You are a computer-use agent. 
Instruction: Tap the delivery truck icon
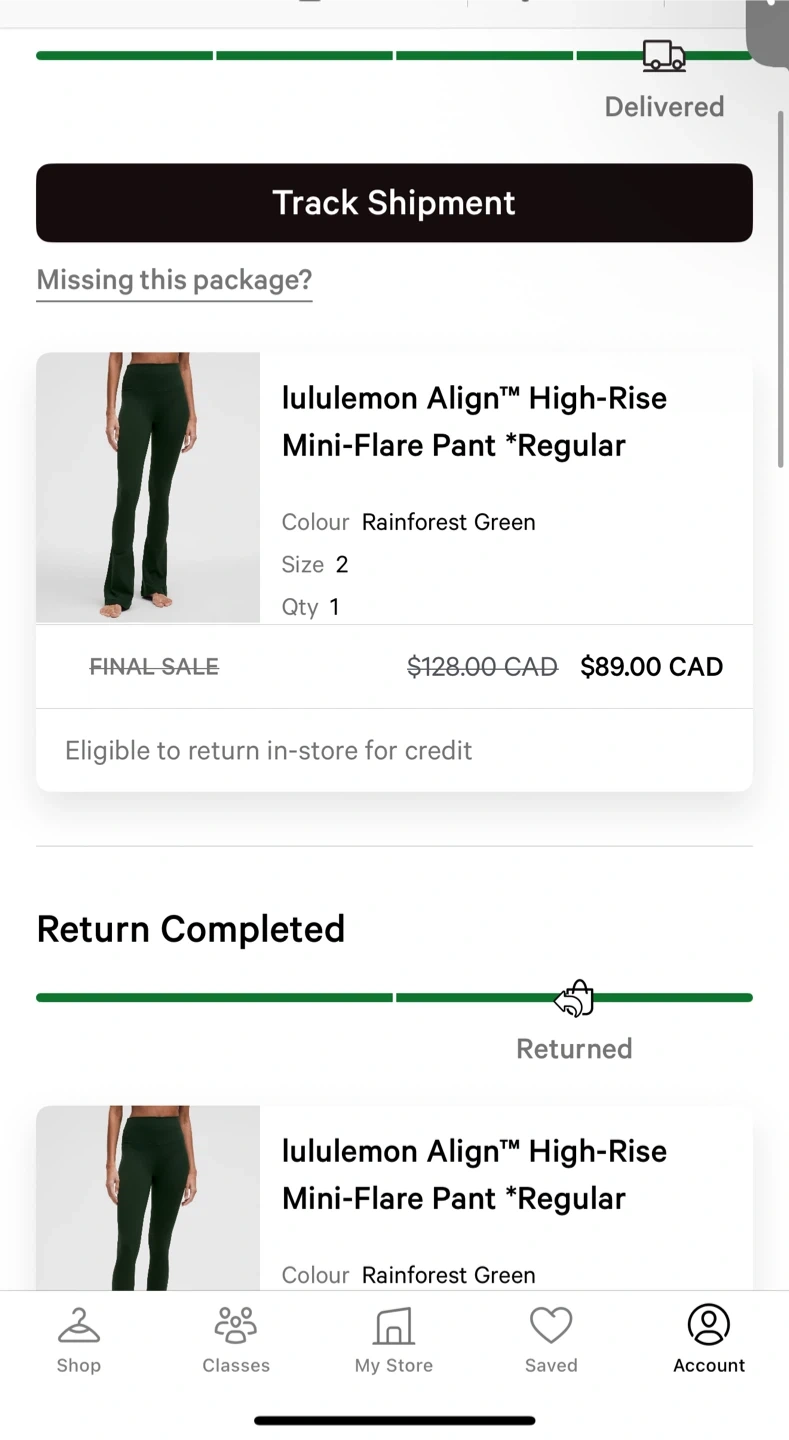tap(664, 56)
